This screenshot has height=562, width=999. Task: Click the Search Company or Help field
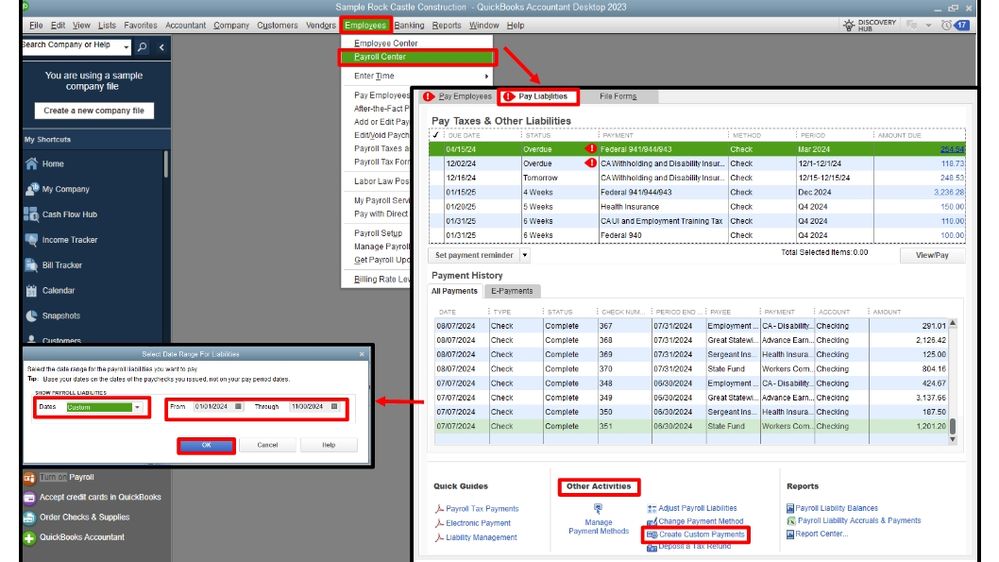(x=71, y=45)
